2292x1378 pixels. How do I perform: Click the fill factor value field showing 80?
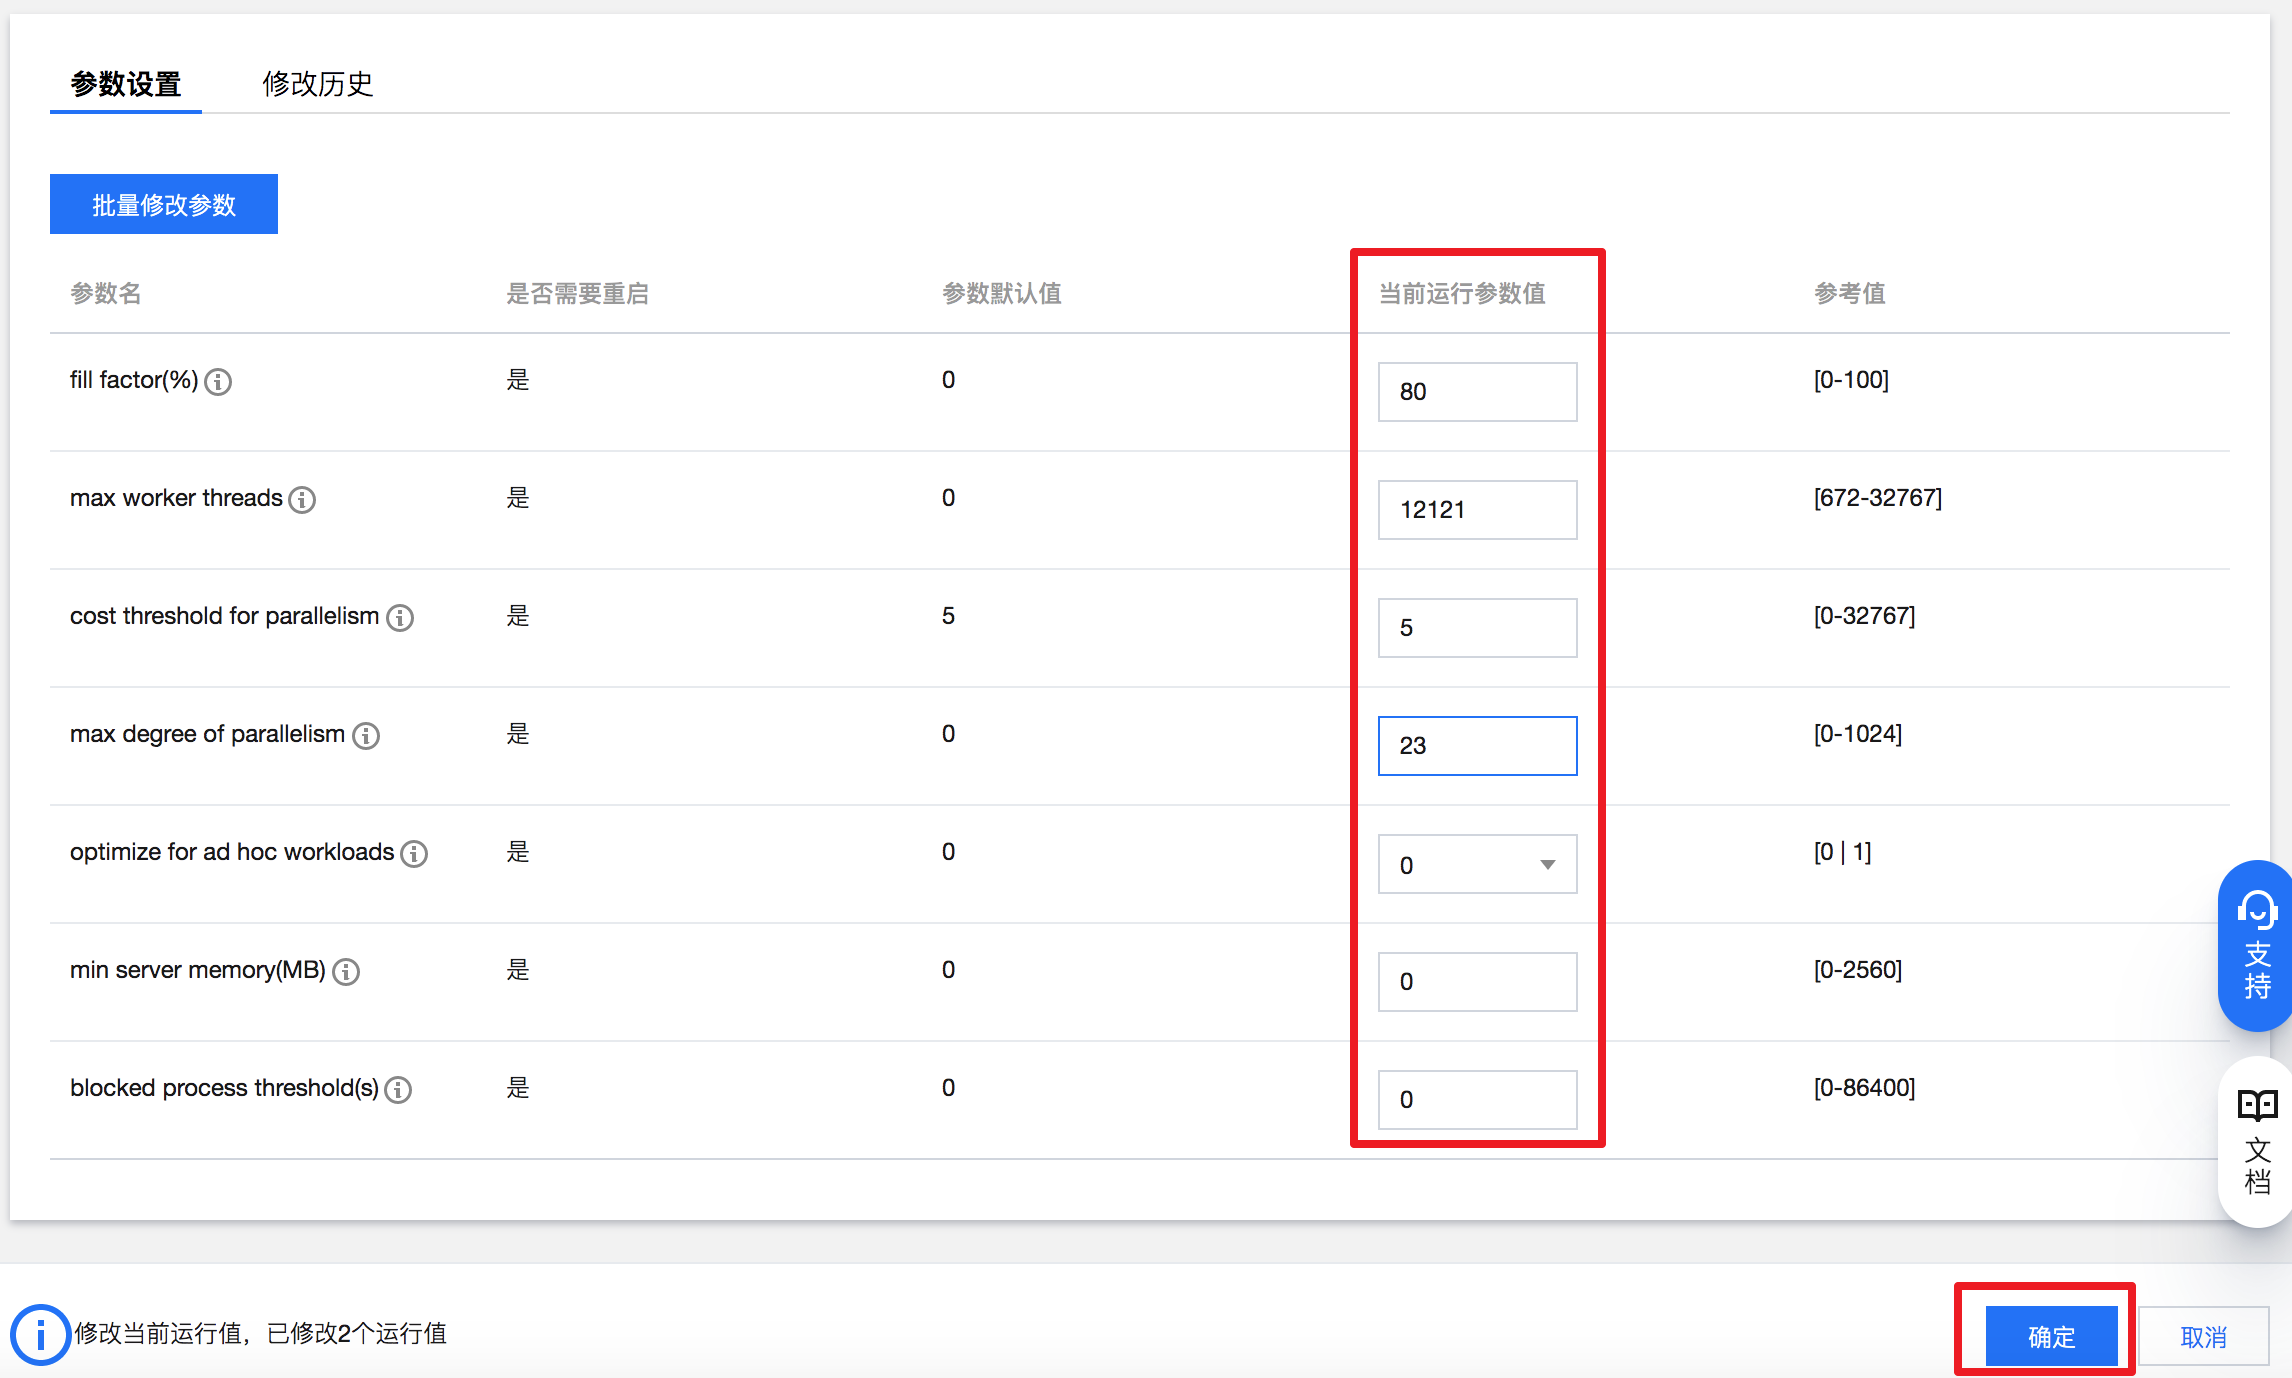click(x=1477, y=392)
